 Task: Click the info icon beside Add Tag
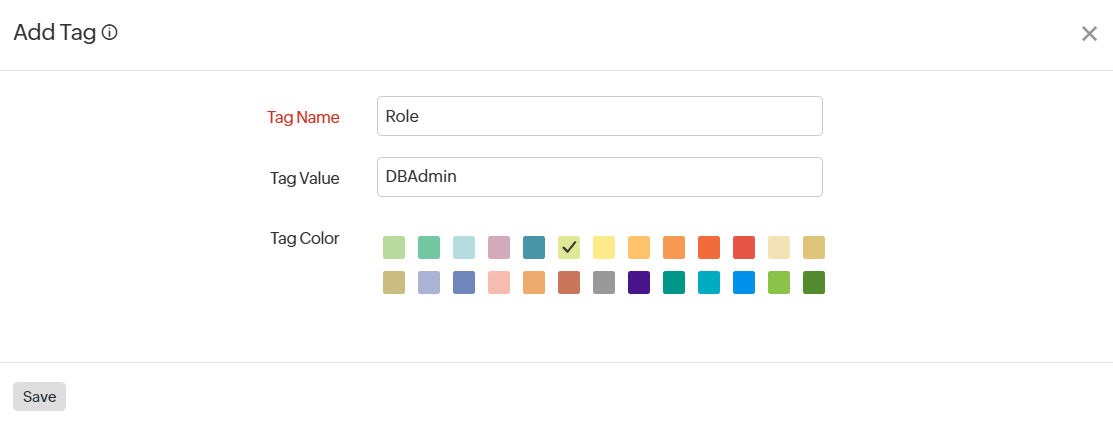pos(109,33)
